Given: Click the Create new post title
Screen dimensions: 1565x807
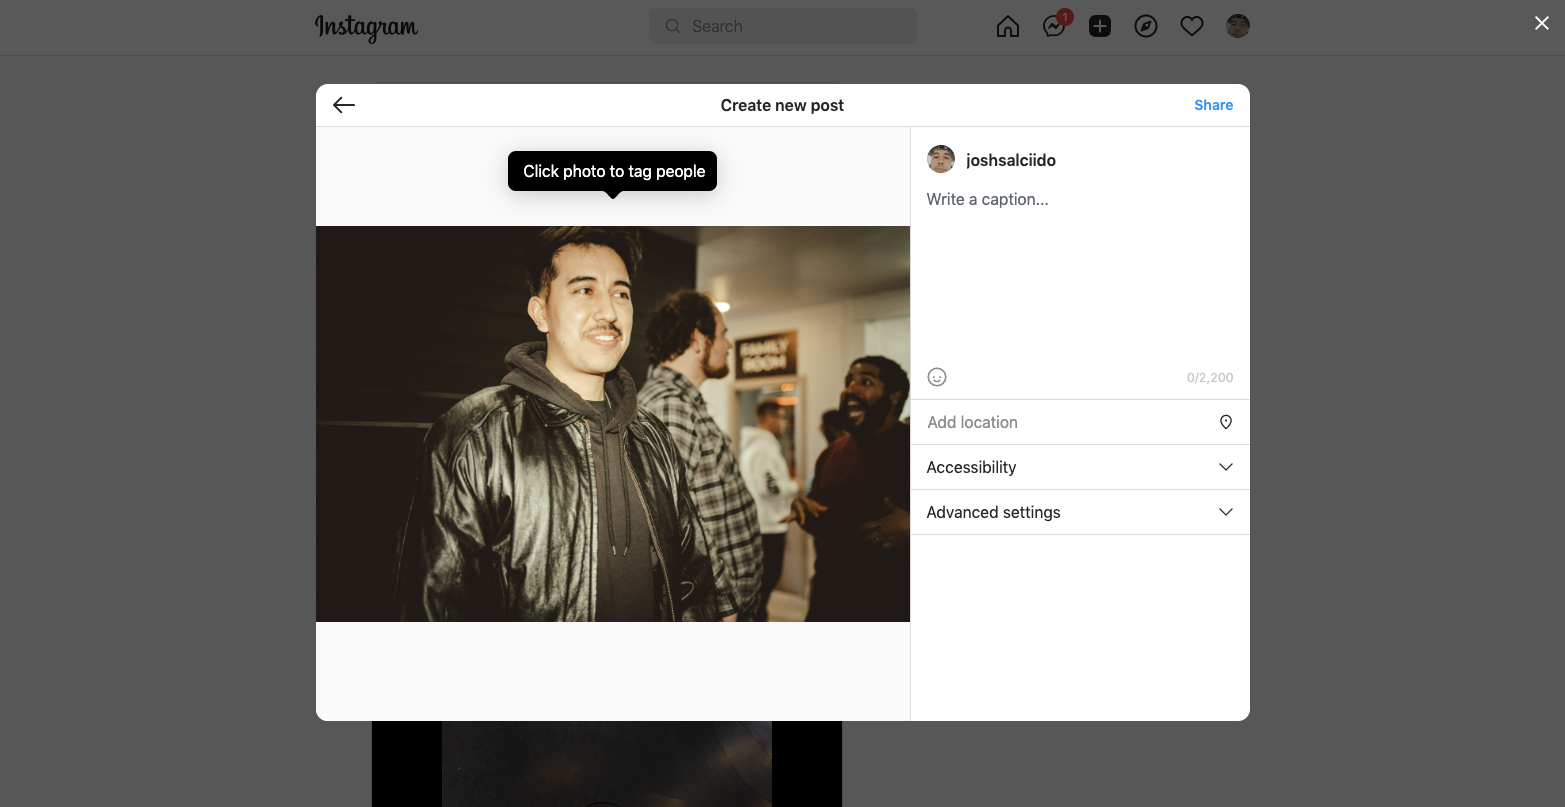Looking at the screenshot, I should (x=782, y=105).
